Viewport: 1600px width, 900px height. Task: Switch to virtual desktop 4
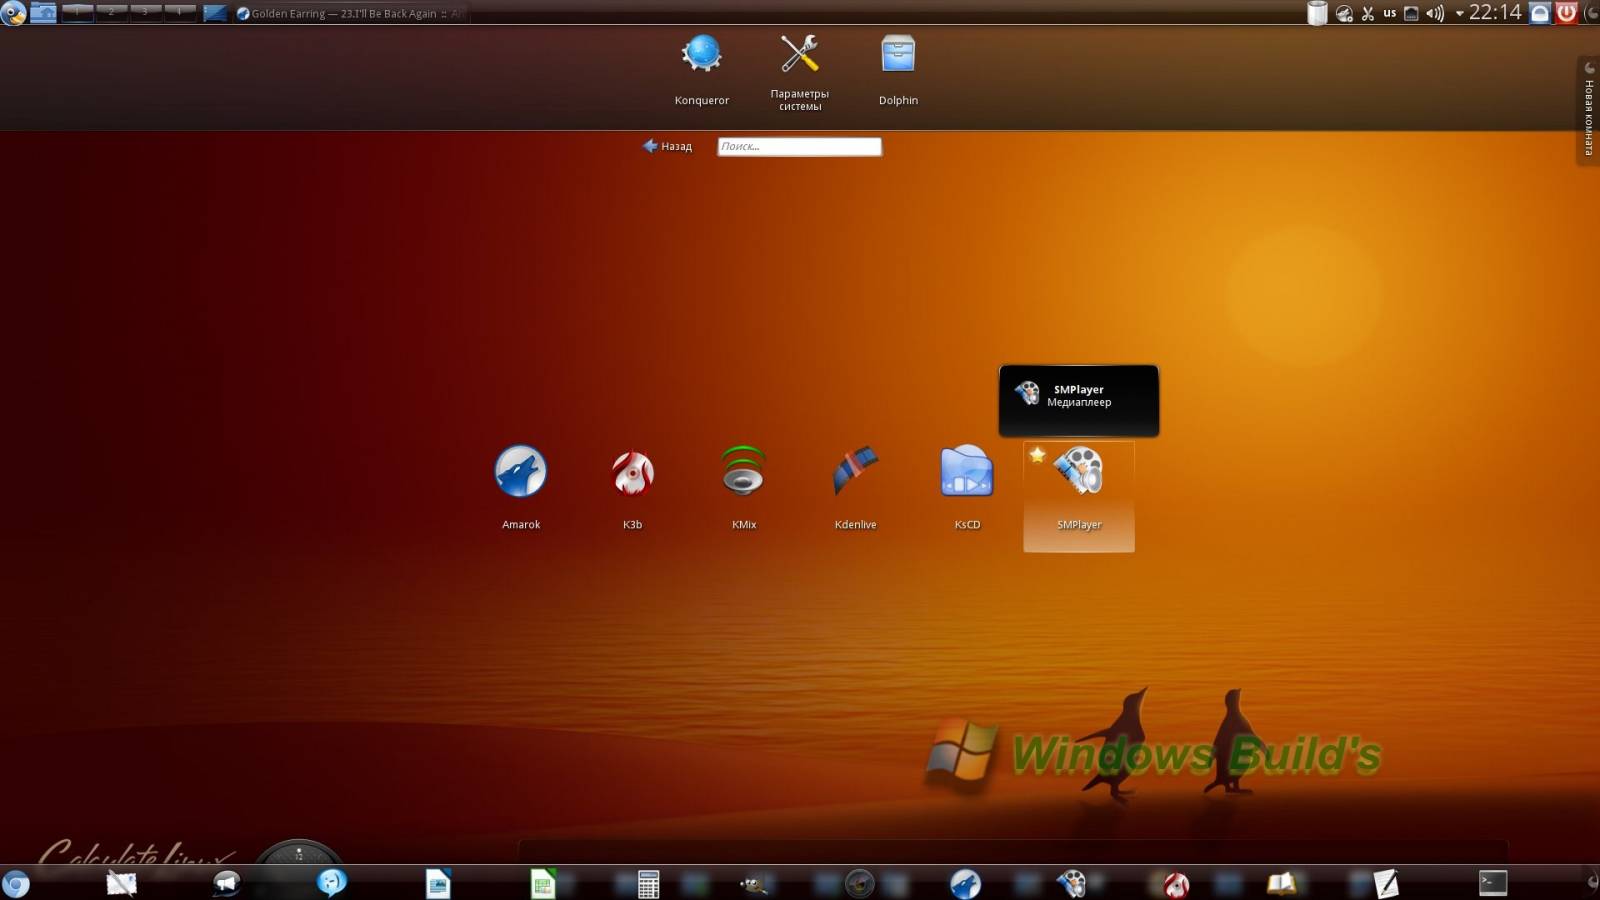coord(180,13)
